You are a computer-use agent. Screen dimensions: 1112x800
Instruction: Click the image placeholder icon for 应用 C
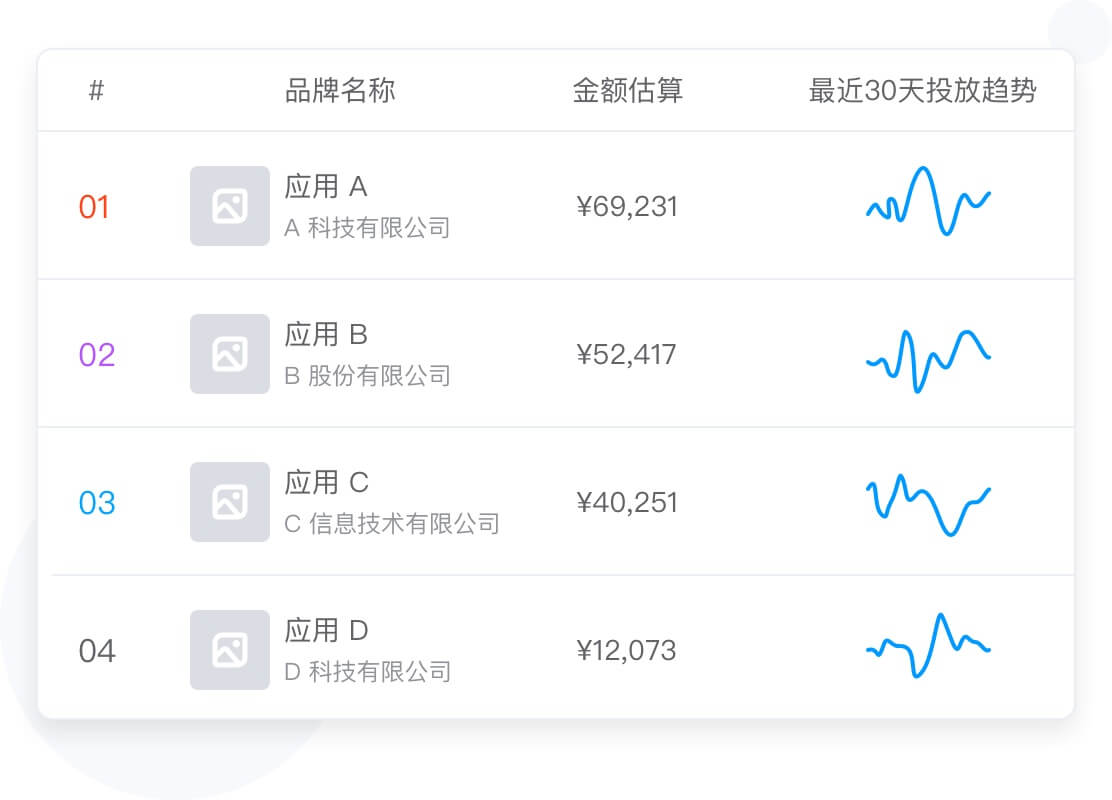click(229, 502)
